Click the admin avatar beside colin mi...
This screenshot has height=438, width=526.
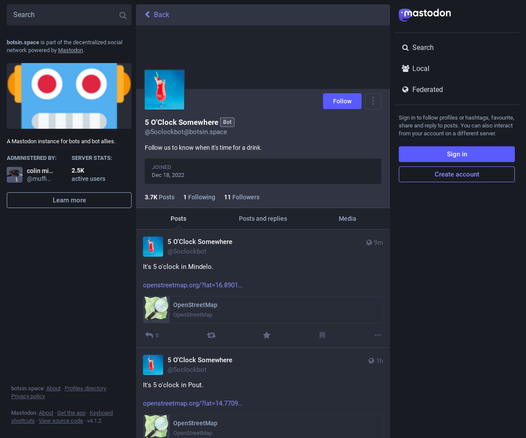(15, 175)
